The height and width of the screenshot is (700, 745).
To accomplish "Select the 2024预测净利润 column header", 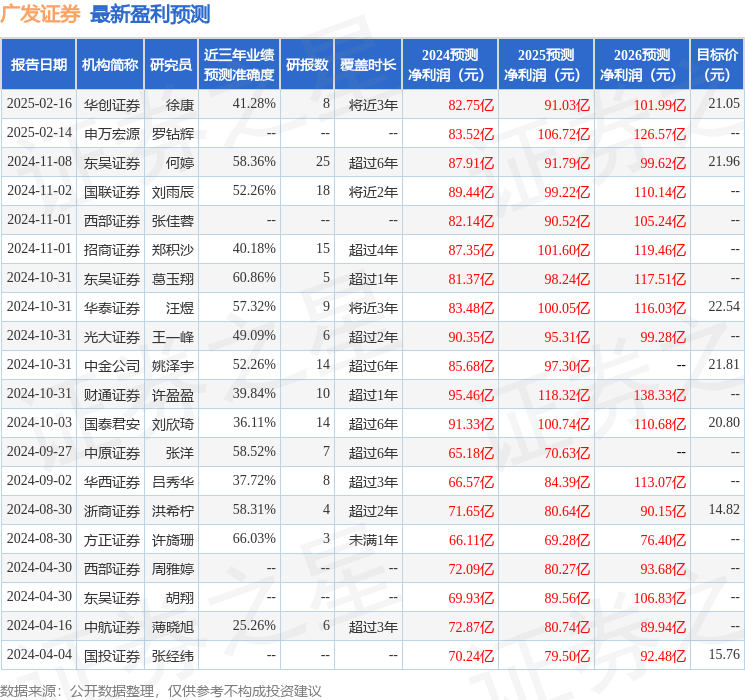I will click(450, 65).
